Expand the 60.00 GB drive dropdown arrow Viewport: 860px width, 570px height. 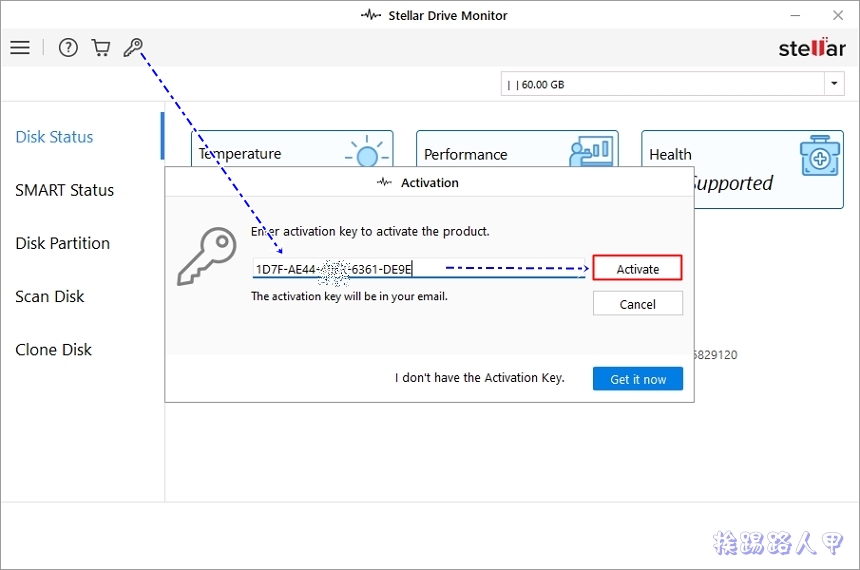pyautogui.click(x=834, y=84)
